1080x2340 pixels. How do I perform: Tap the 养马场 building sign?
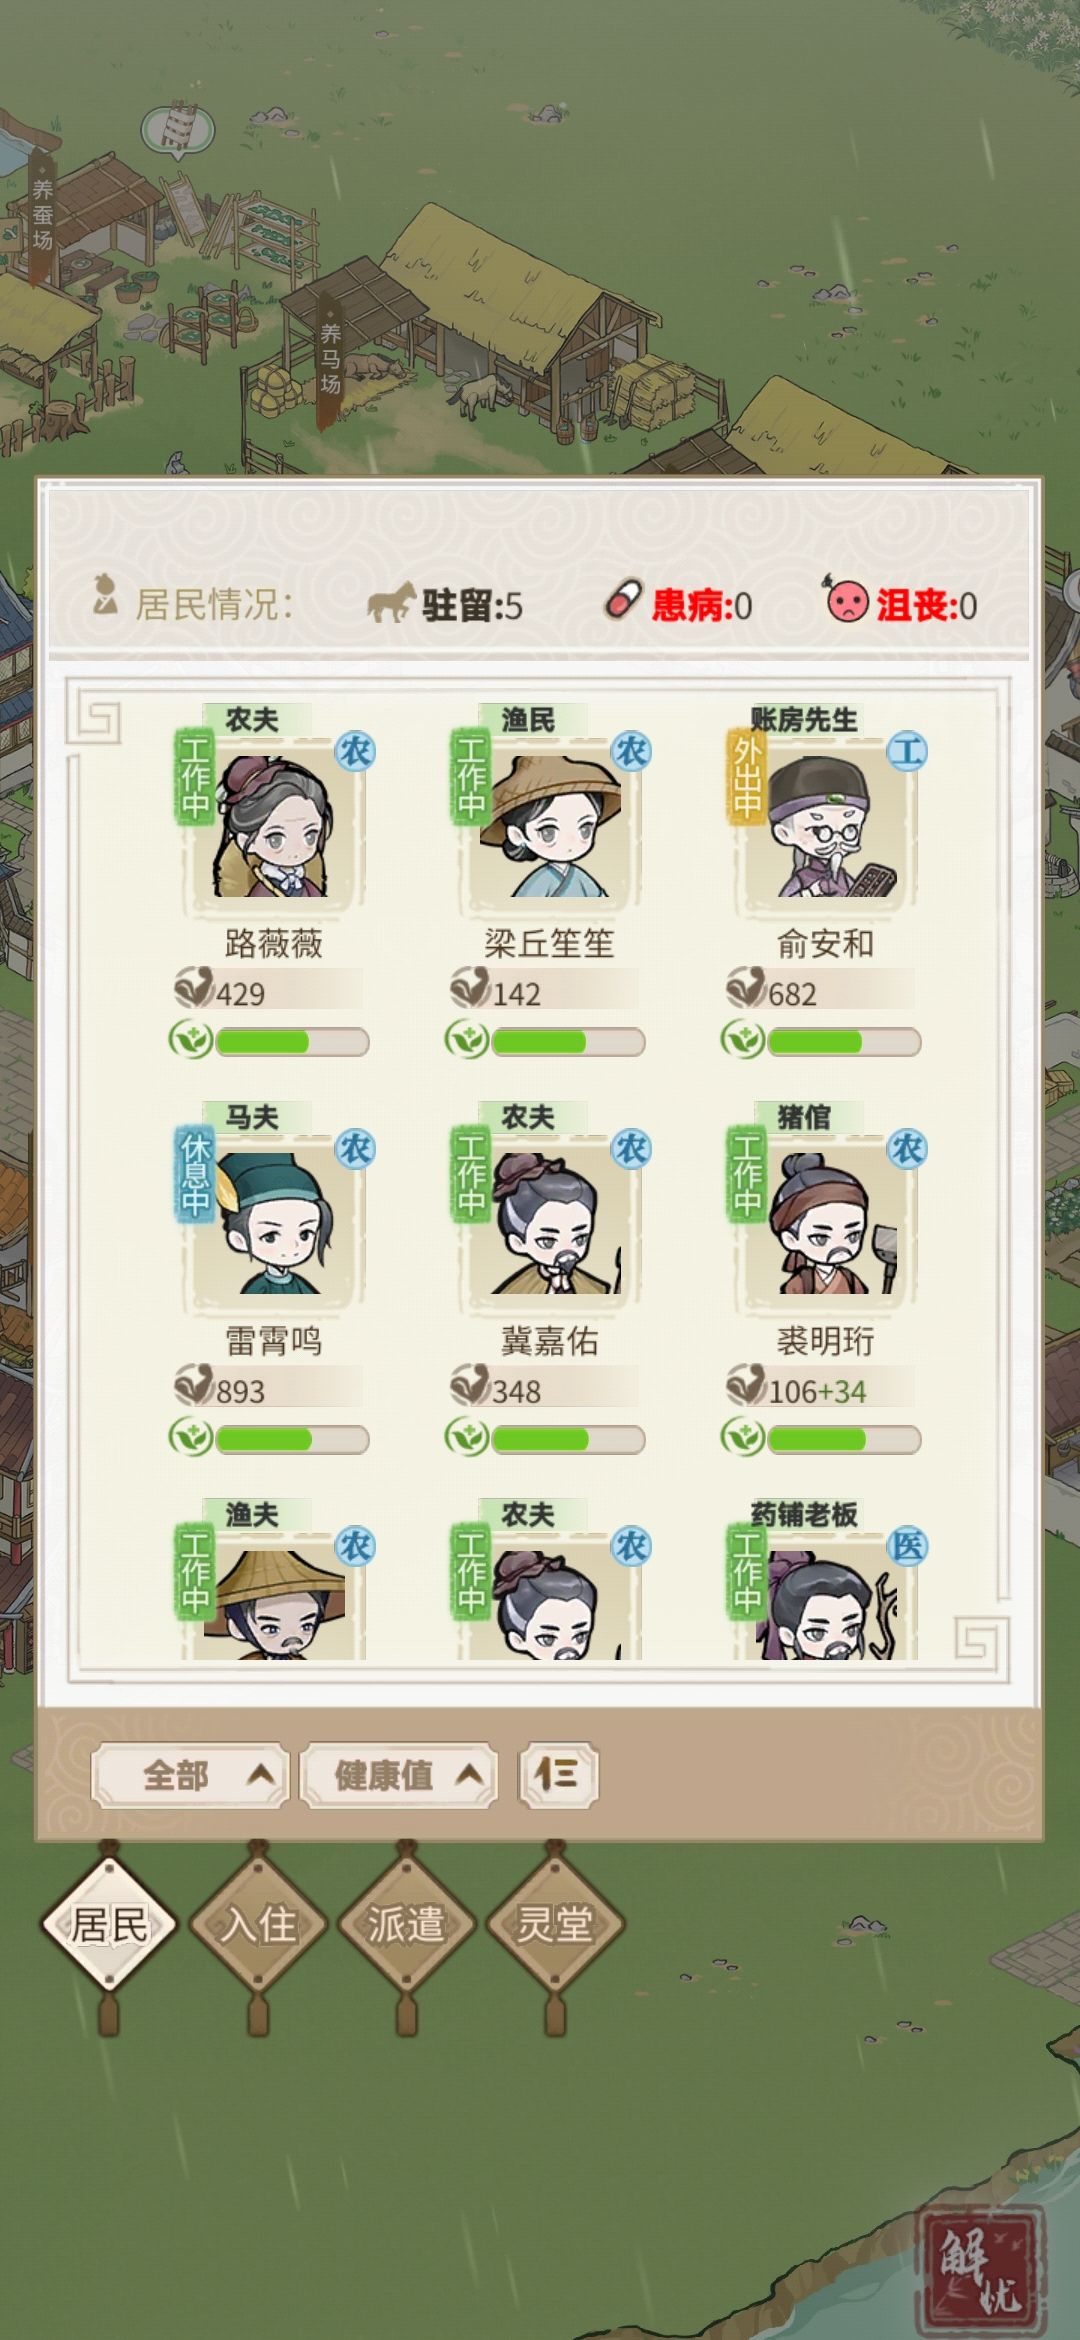(330, 356)
